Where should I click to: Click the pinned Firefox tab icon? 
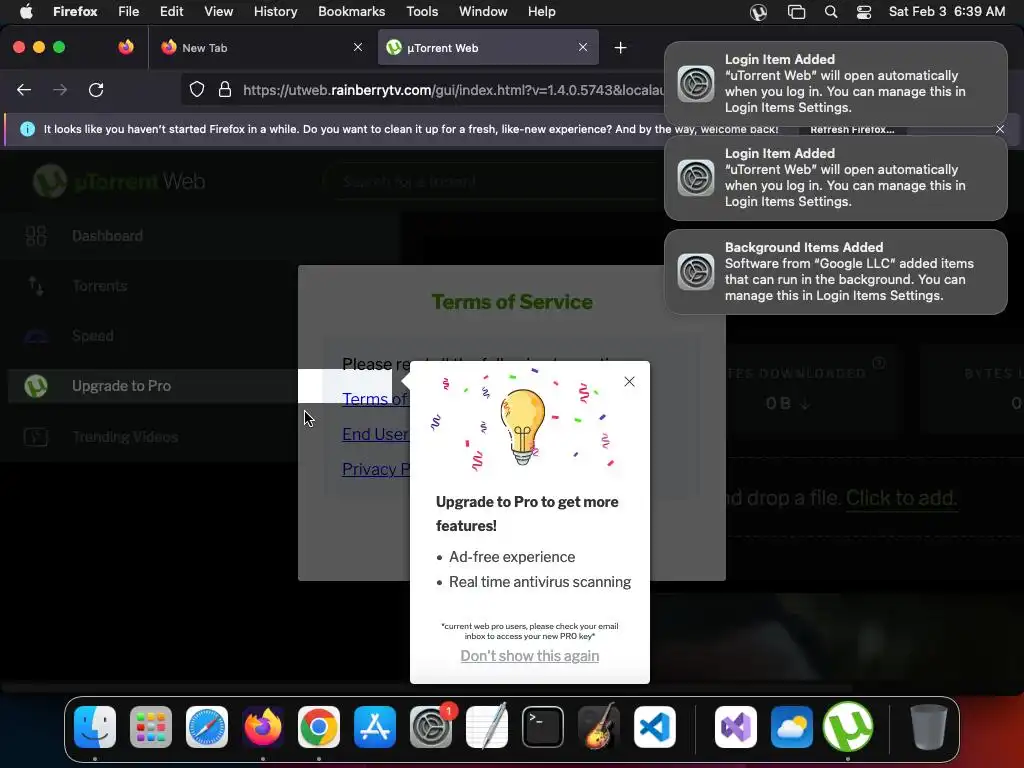[126, 47]
